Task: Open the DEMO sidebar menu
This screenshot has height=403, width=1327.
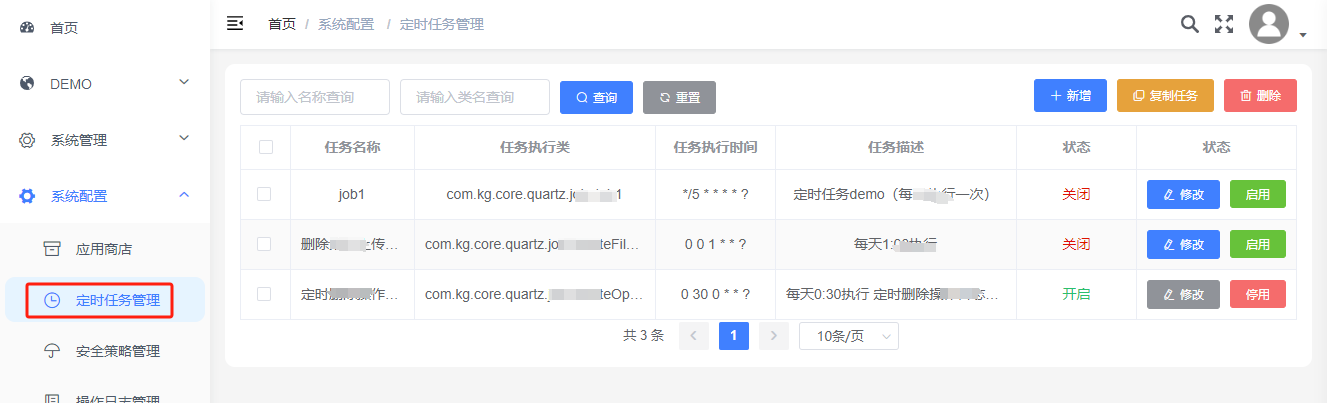Action: [105, 84]
